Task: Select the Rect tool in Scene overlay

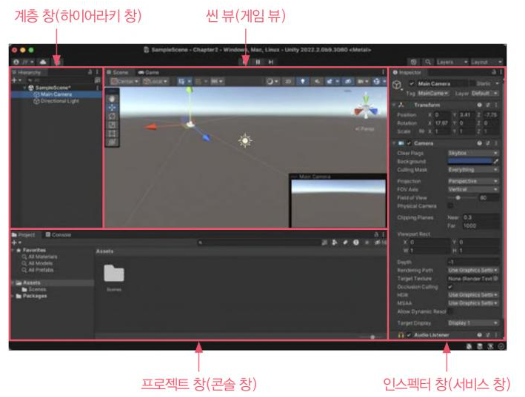Action: click(112, 134)
